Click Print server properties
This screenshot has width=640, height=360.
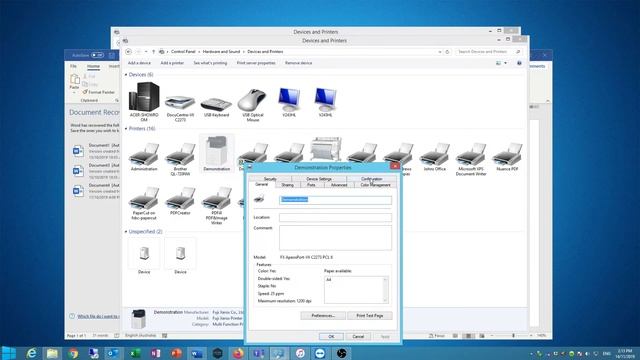click(x=256, y=63)
